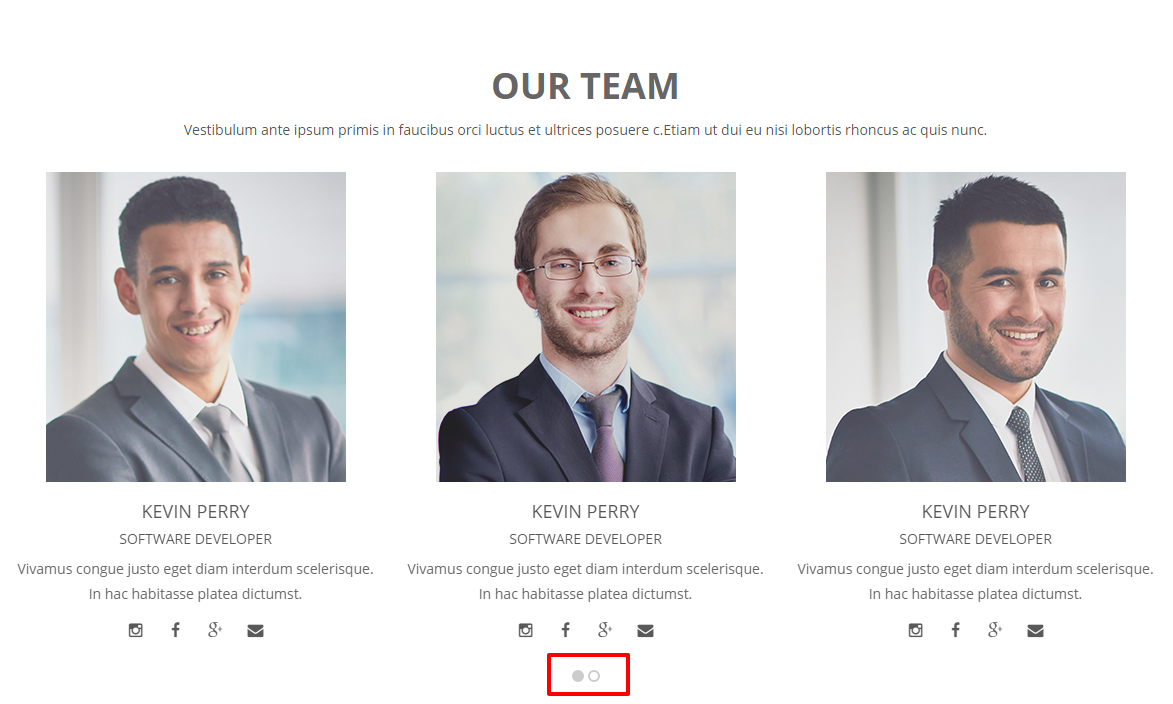1173x704 pixels.
Task: Click the right bearded team member's photo
Action: [x=976, y=327]
